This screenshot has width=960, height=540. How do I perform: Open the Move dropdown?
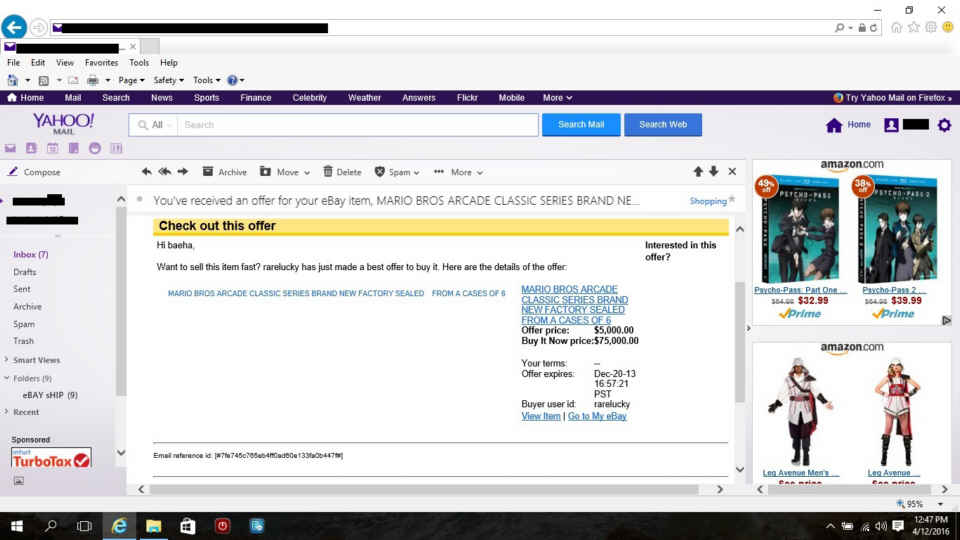tap(285, 172)
